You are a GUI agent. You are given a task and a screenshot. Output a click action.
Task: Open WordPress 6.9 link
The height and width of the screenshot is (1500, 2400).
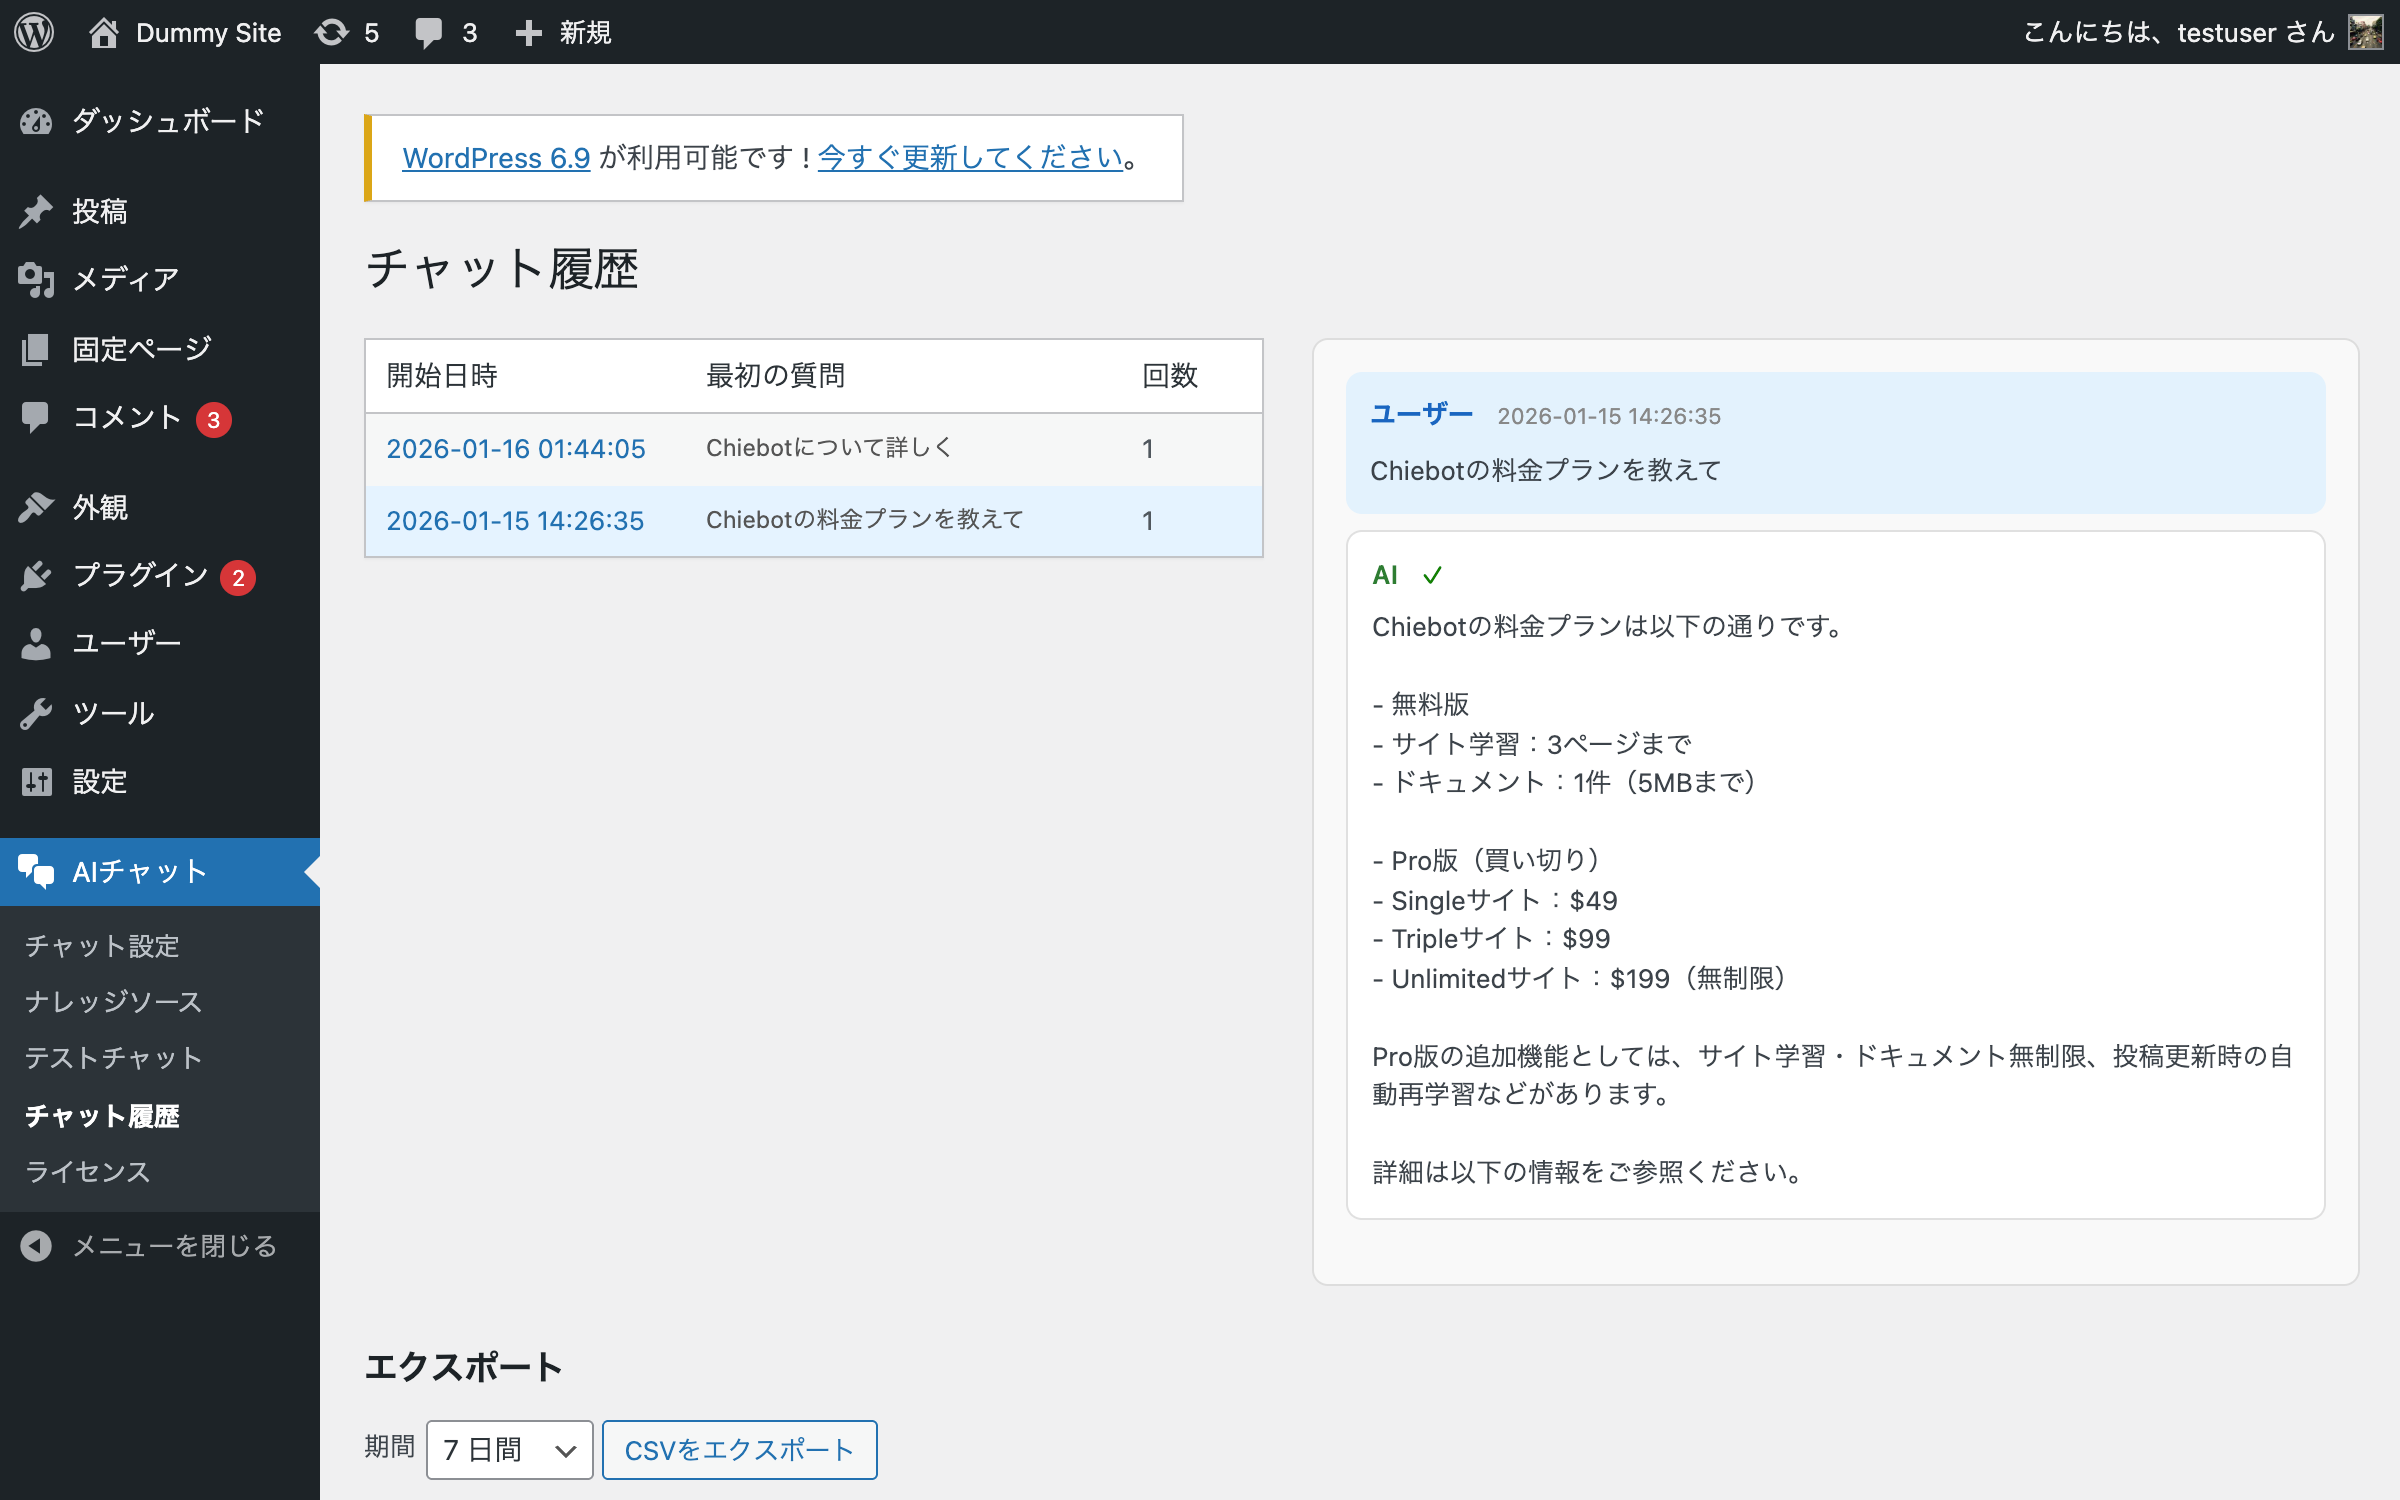pyautogui.click(x=496, y=158)
